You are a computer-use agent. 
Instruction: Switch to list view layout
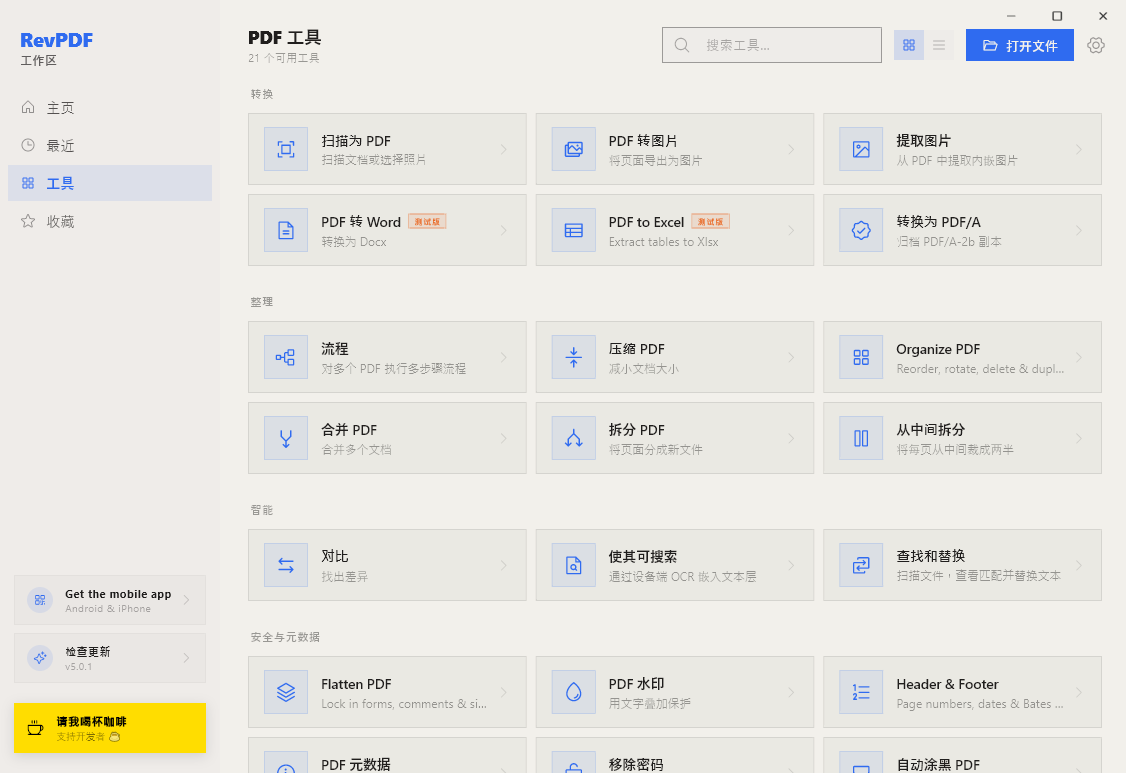click(939, 45)
